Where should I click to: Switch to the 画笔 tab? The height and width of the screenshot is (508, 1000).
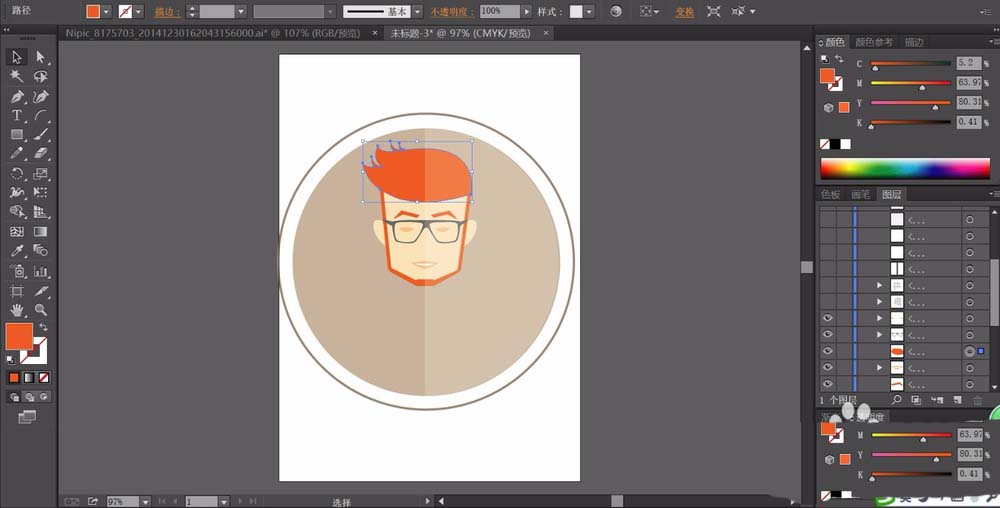[860, 194]
